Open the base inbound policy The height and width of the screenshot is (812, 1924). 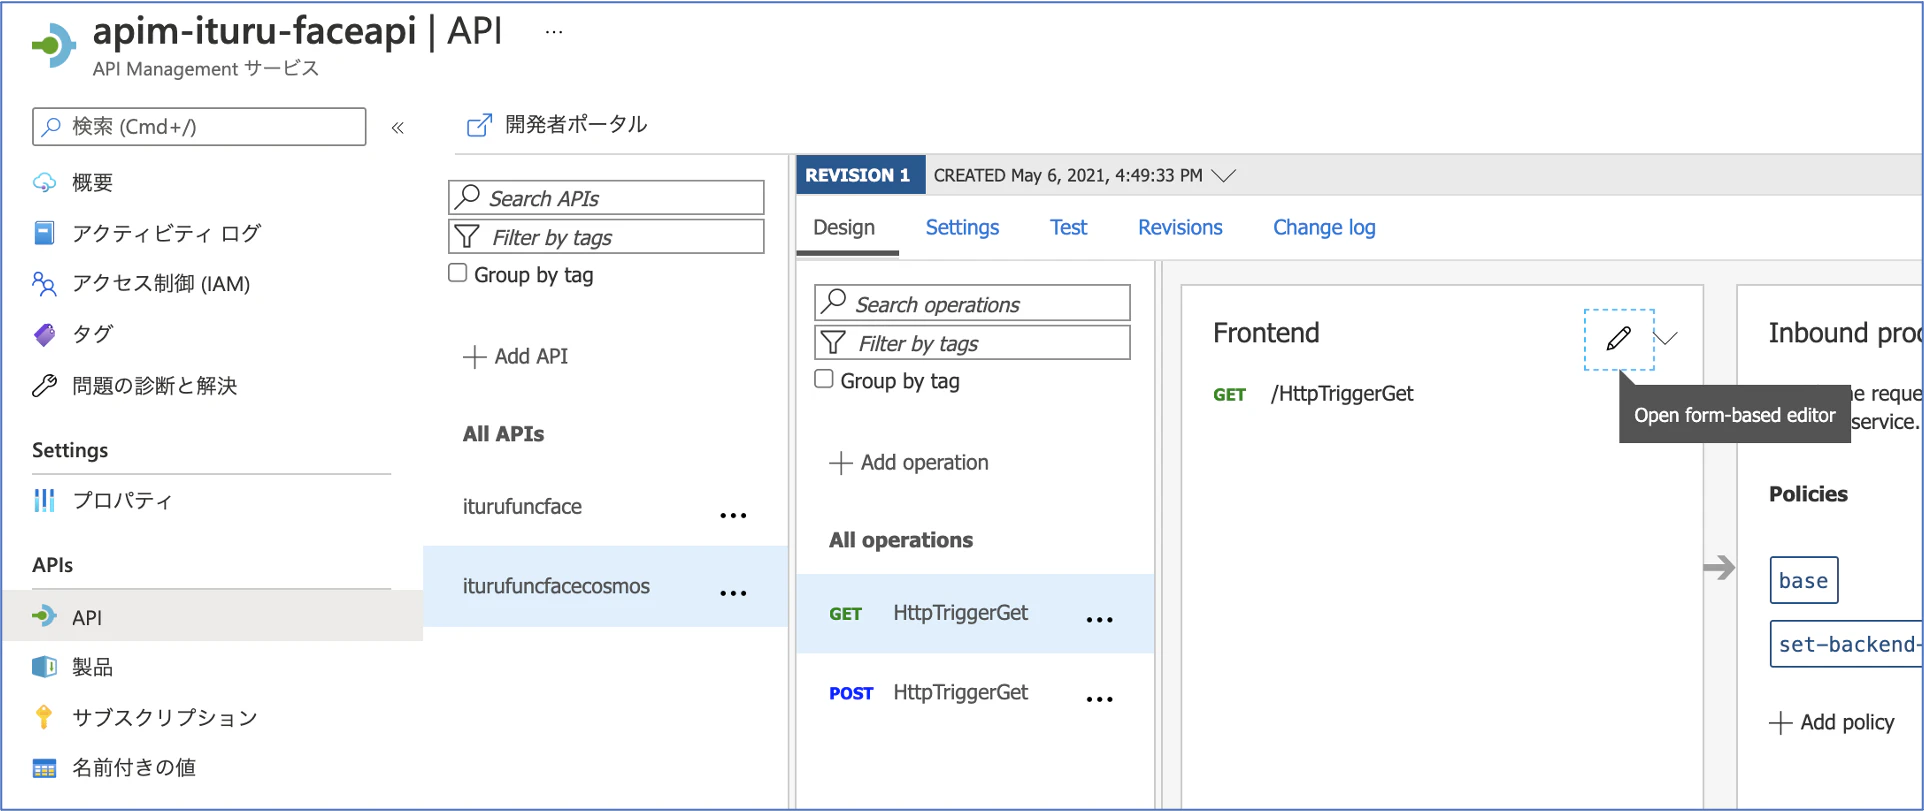pos(1804,580)
